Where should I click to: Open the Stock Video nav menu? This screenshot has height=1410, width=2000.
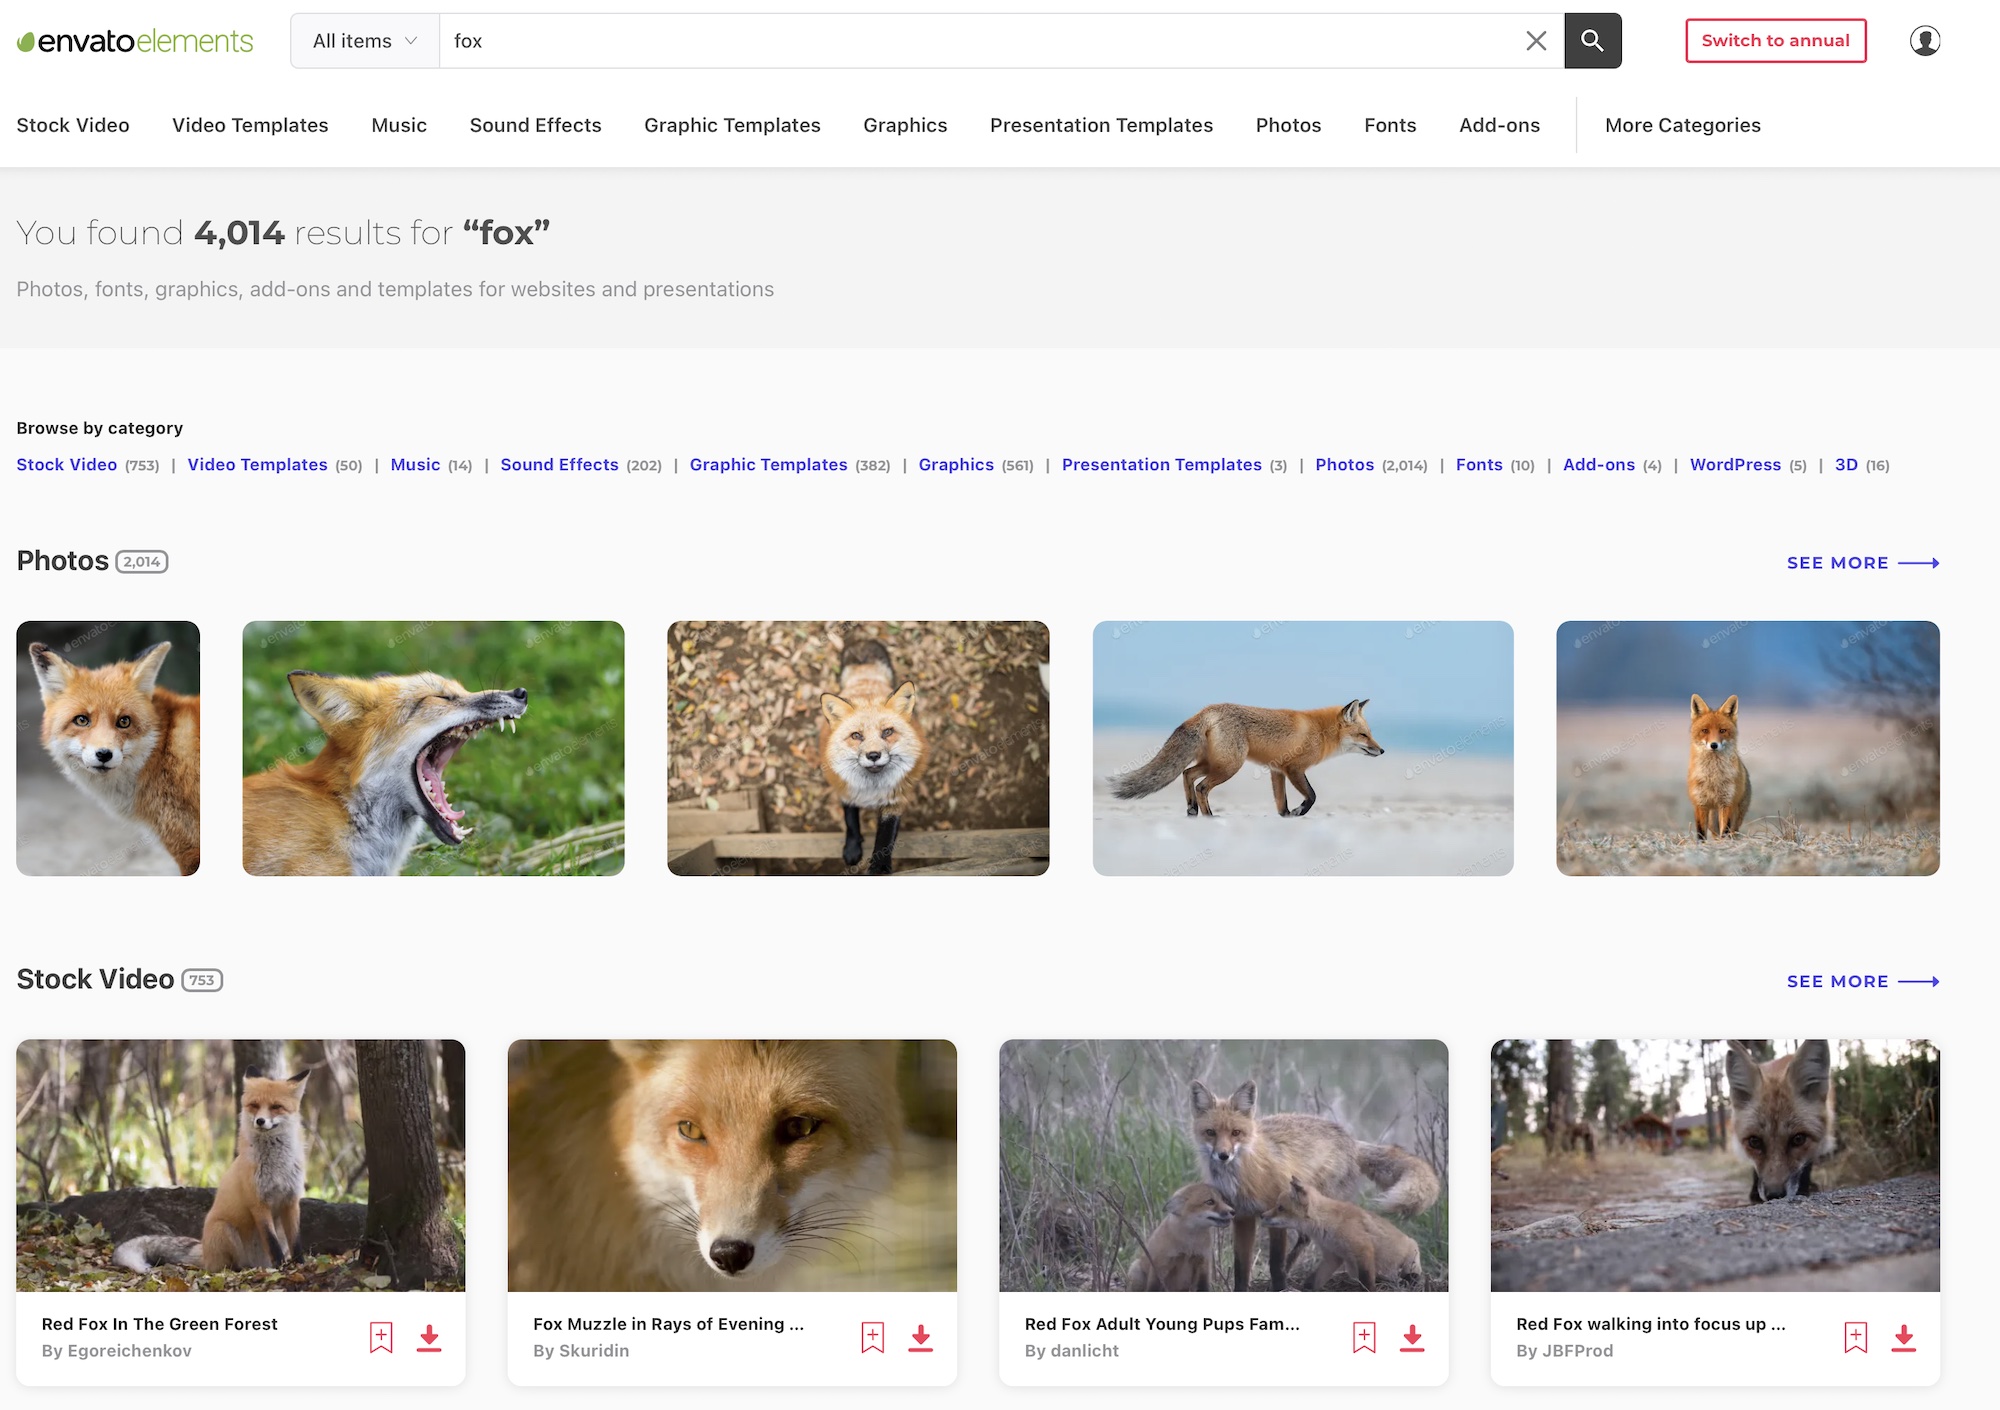[x=73, y=125]
